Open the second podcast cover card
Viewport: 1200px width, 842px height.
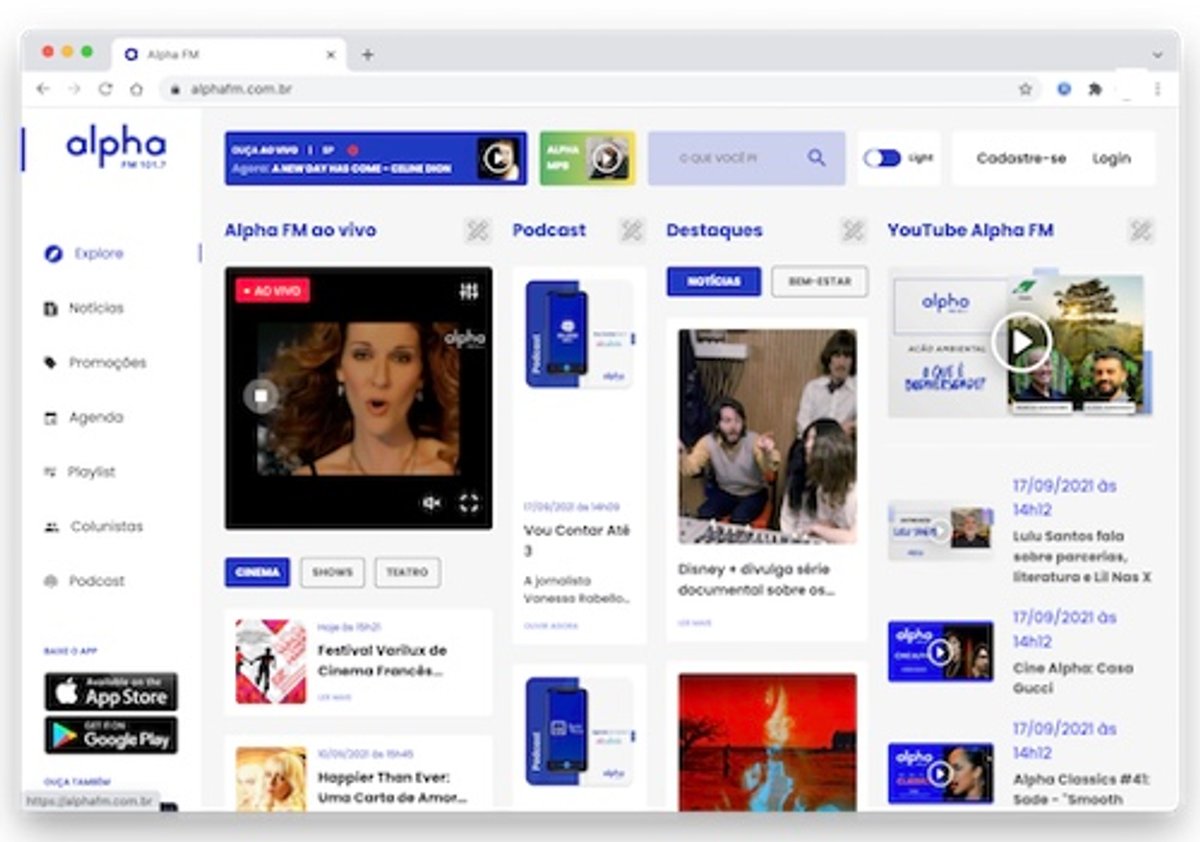click(579, 731)
